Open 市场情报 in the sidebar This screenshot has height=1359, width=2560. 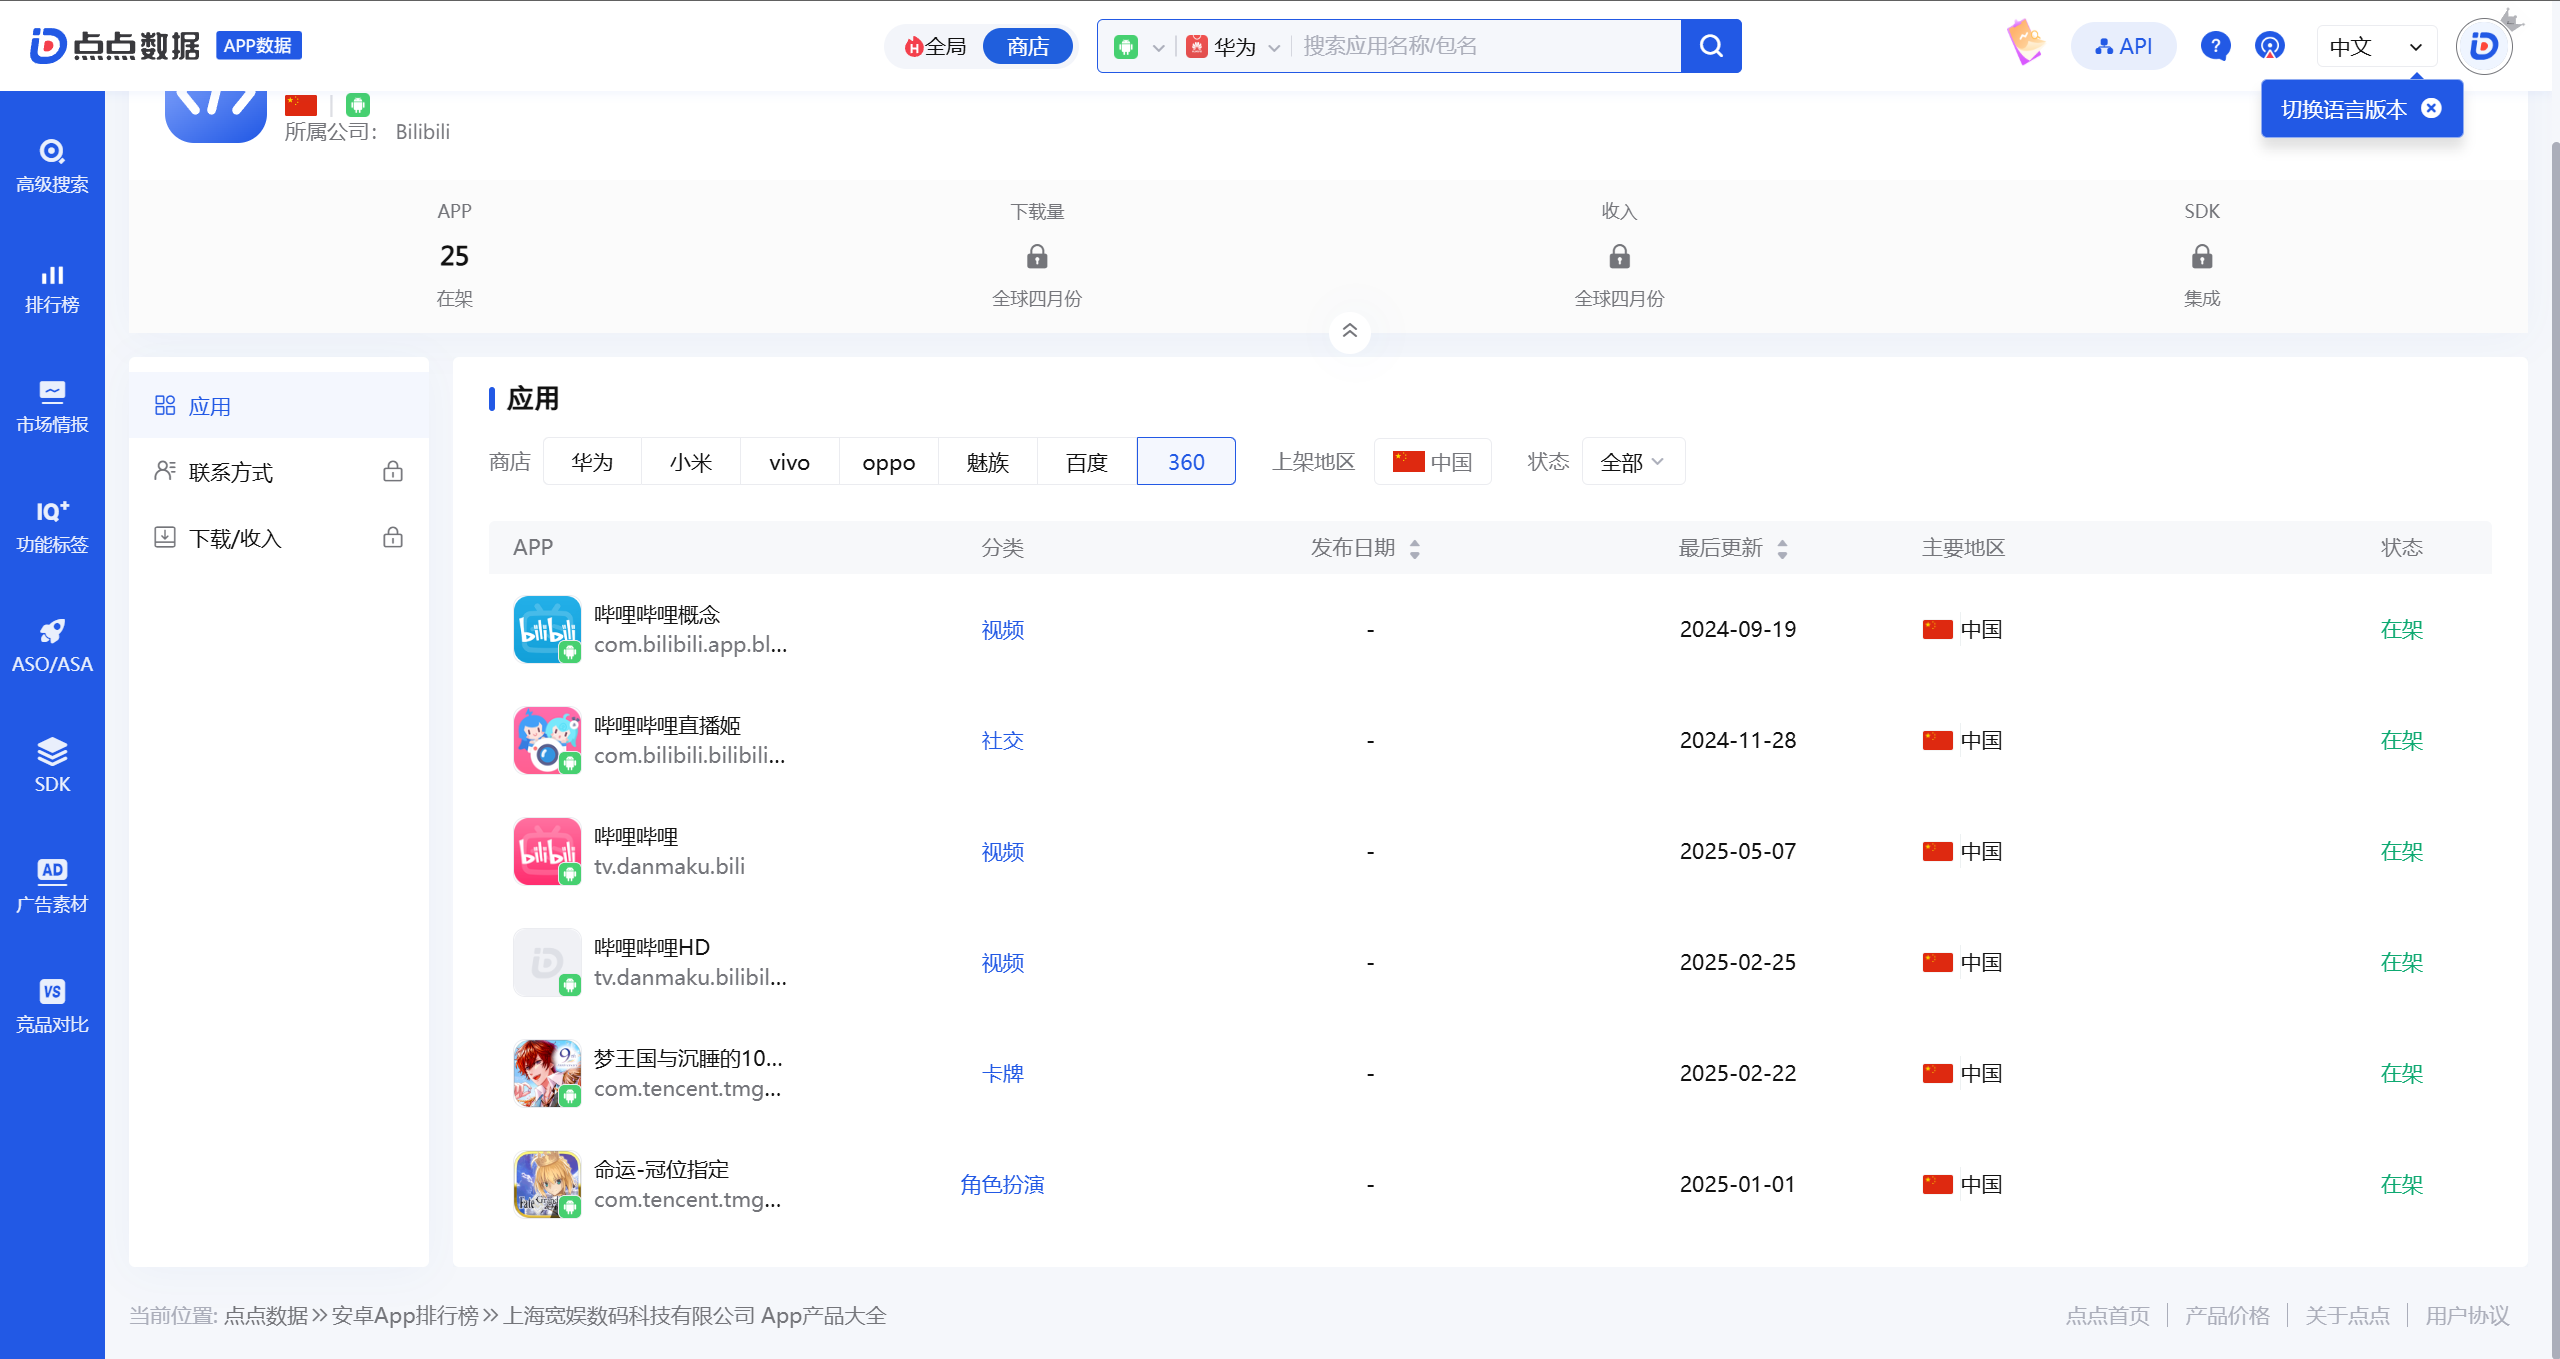[x=52, y=407]
